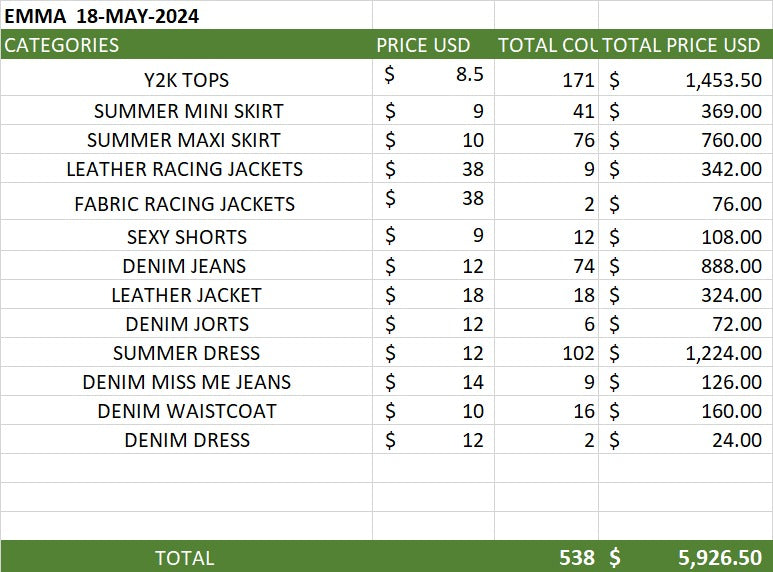Select the PRICE USD column header
This screenshot has height=572, width=773.
433,45
